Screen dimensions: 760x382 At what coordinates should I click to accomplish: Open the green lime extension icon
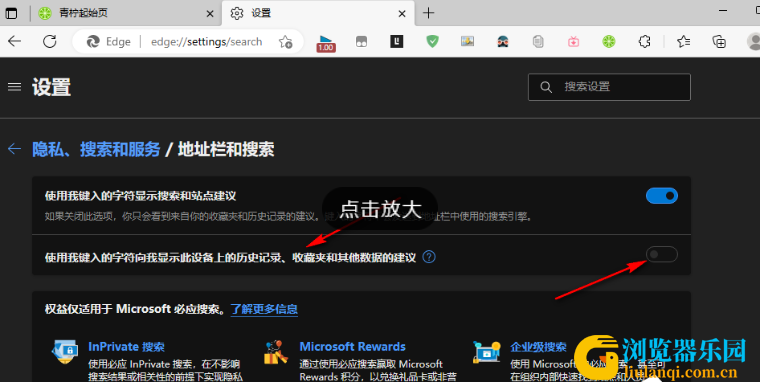pos(609,42)
